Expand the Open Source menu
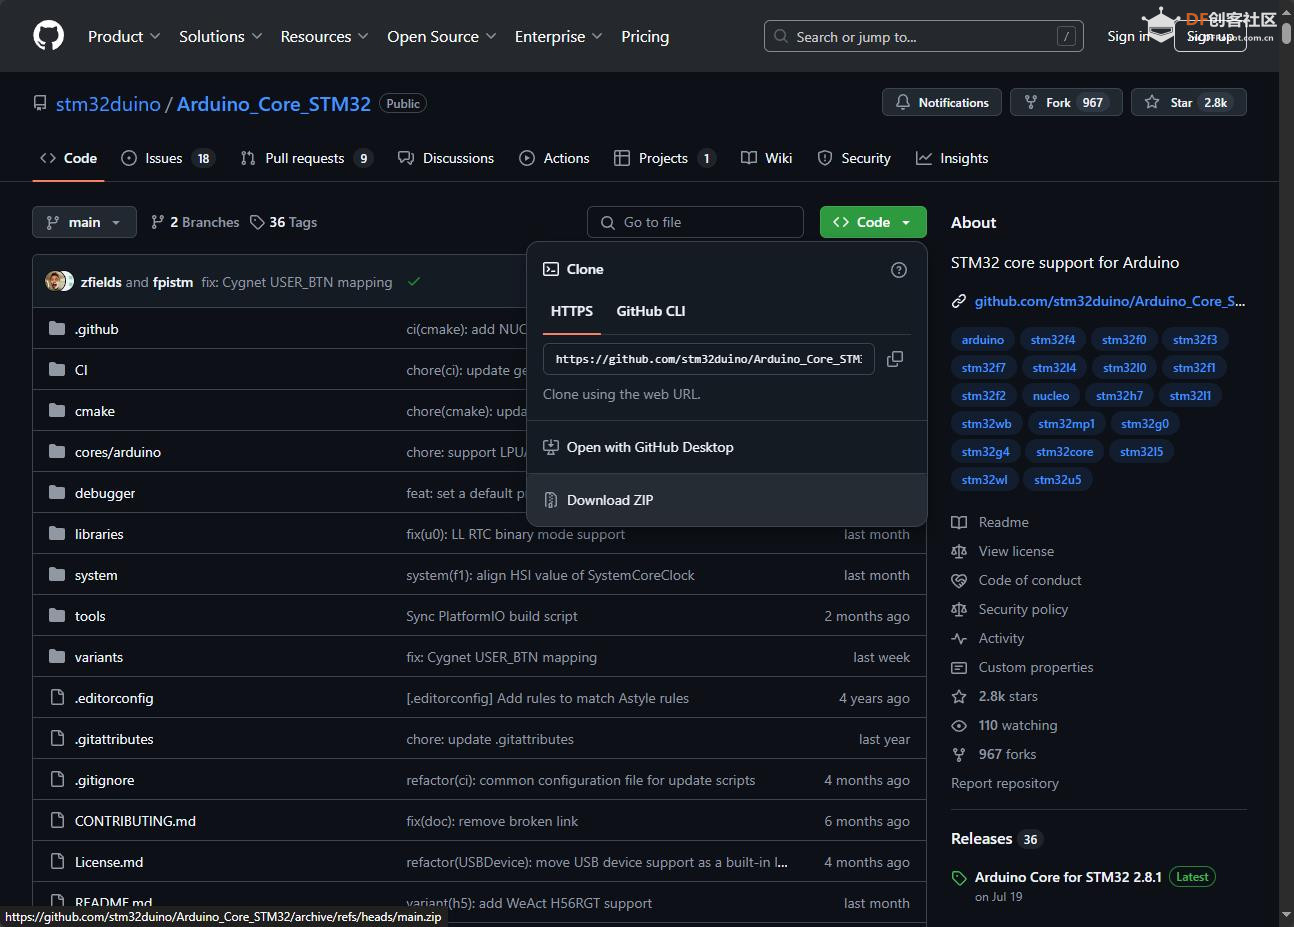The height and width of the screenshot is (927, 1294). [442, 36]
